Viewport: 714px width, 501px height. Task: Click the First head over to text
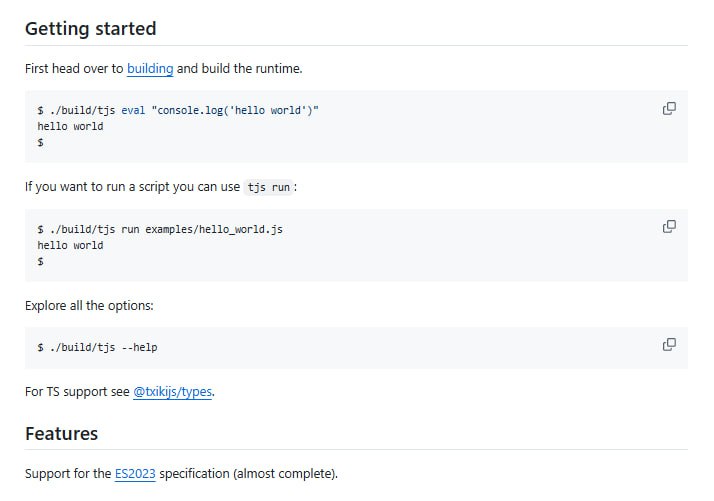coord(74,69)
